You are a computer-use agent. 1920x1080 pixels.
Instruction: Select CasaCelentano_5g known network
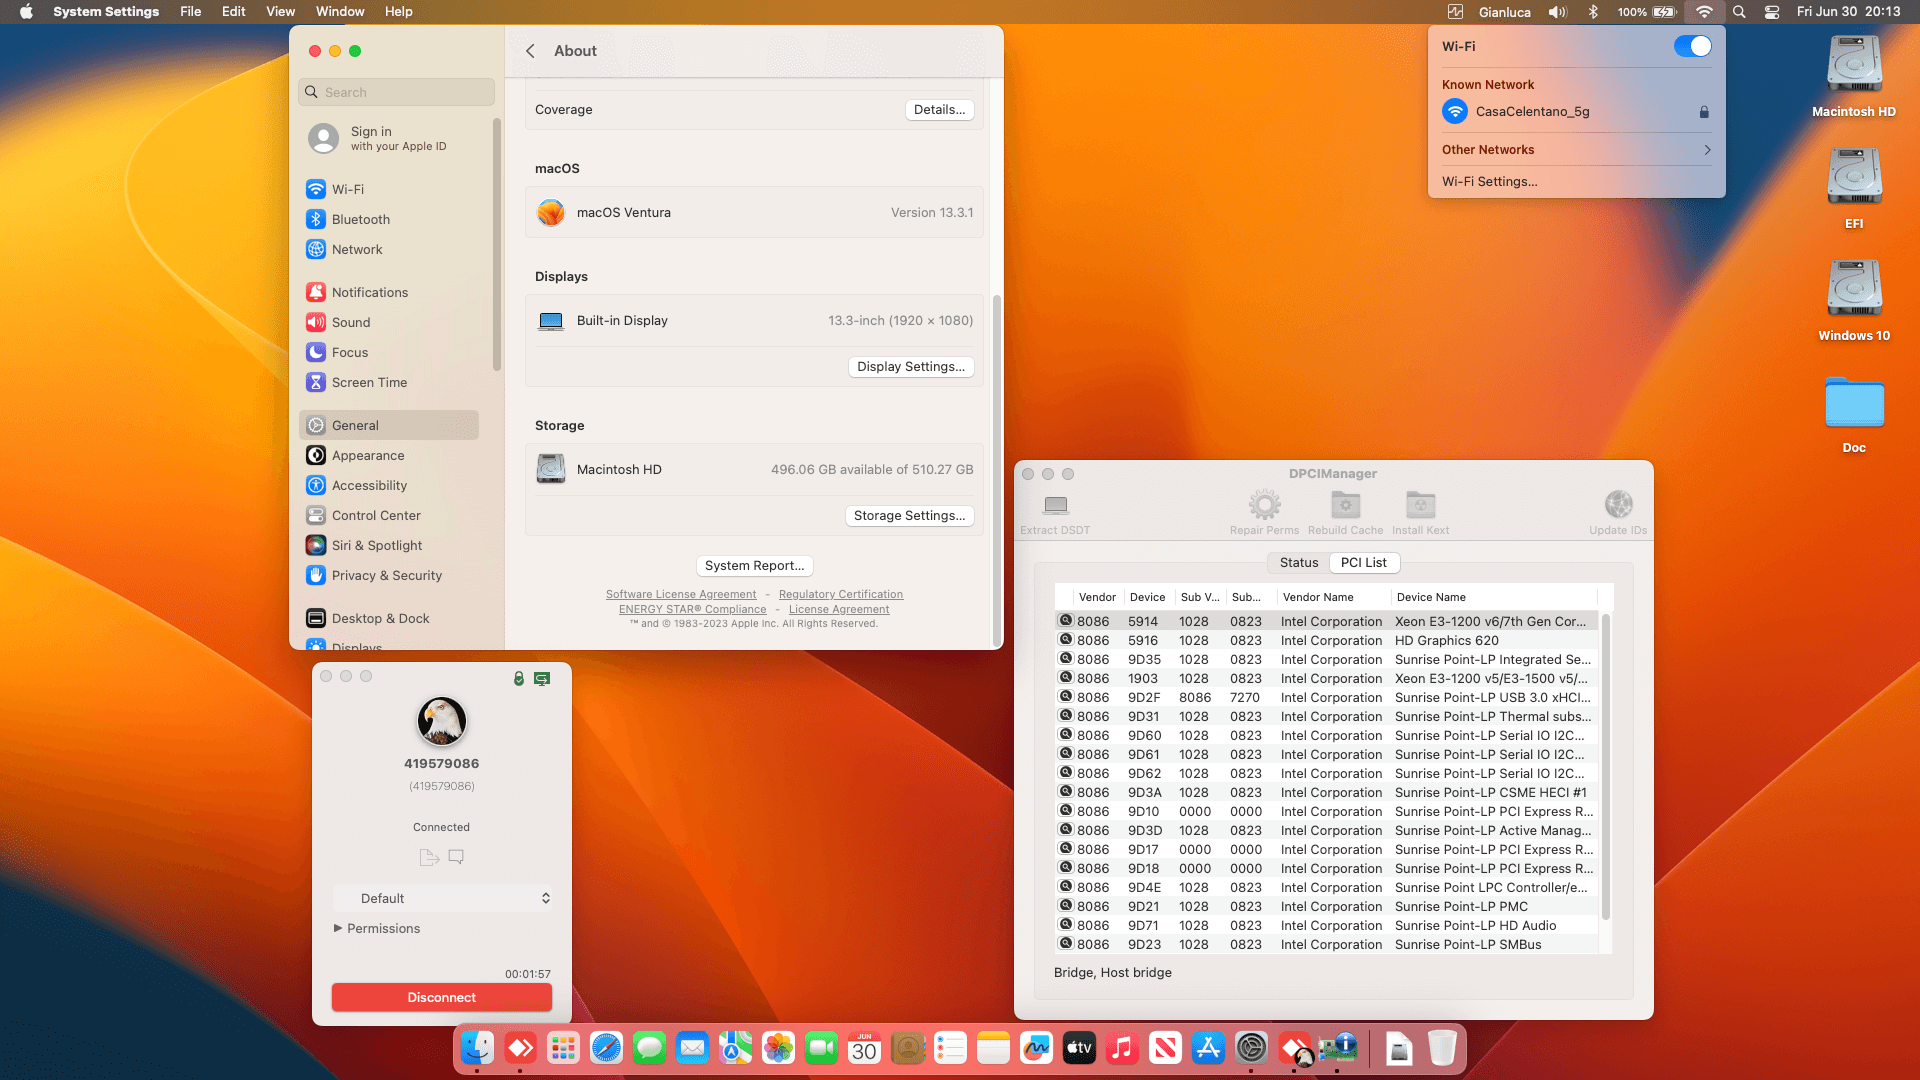coord(1576,112)
